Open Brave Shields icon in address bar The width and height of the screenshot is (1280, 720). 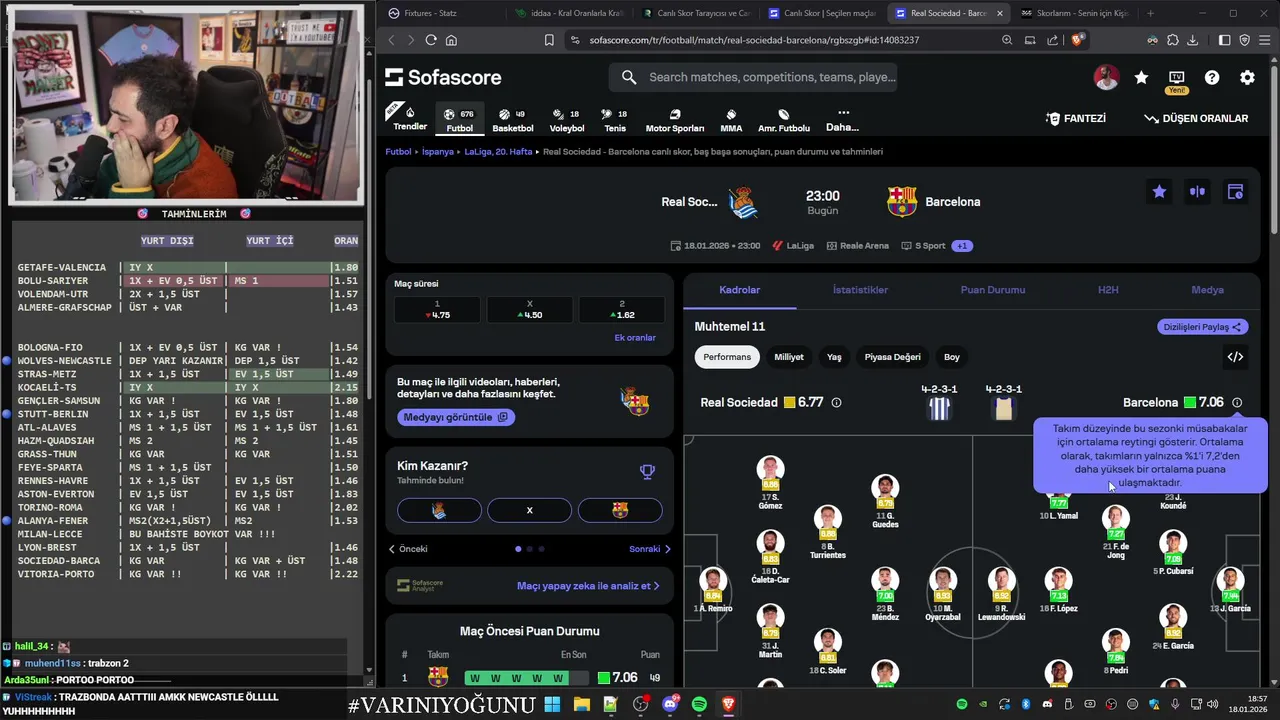pos(1077,40)
